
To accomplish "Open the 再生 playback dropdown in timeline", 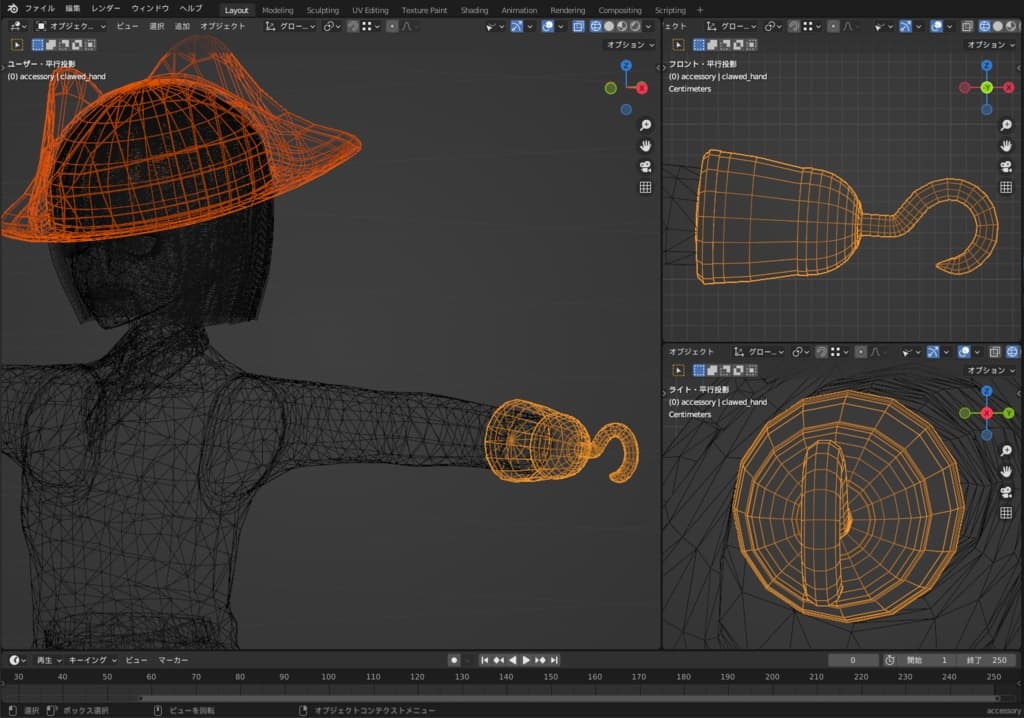I will (48, 660).
